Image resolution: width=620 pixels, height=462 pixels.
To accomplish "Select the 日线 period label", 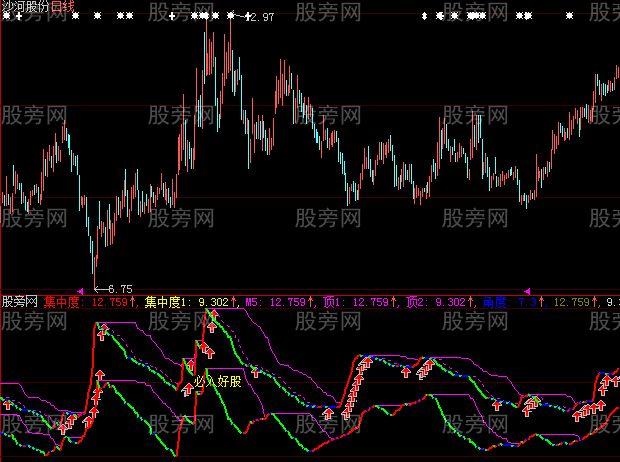I will [x=63, y=6].
